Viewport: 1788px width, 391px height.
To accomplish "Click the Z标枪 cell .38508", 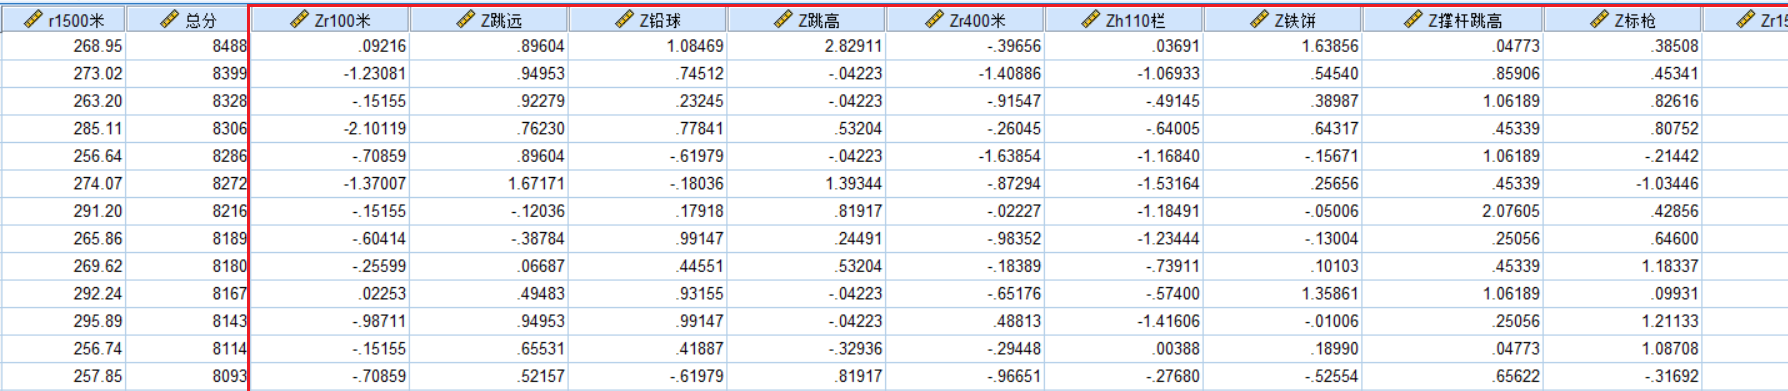I will coord(1622,46).
